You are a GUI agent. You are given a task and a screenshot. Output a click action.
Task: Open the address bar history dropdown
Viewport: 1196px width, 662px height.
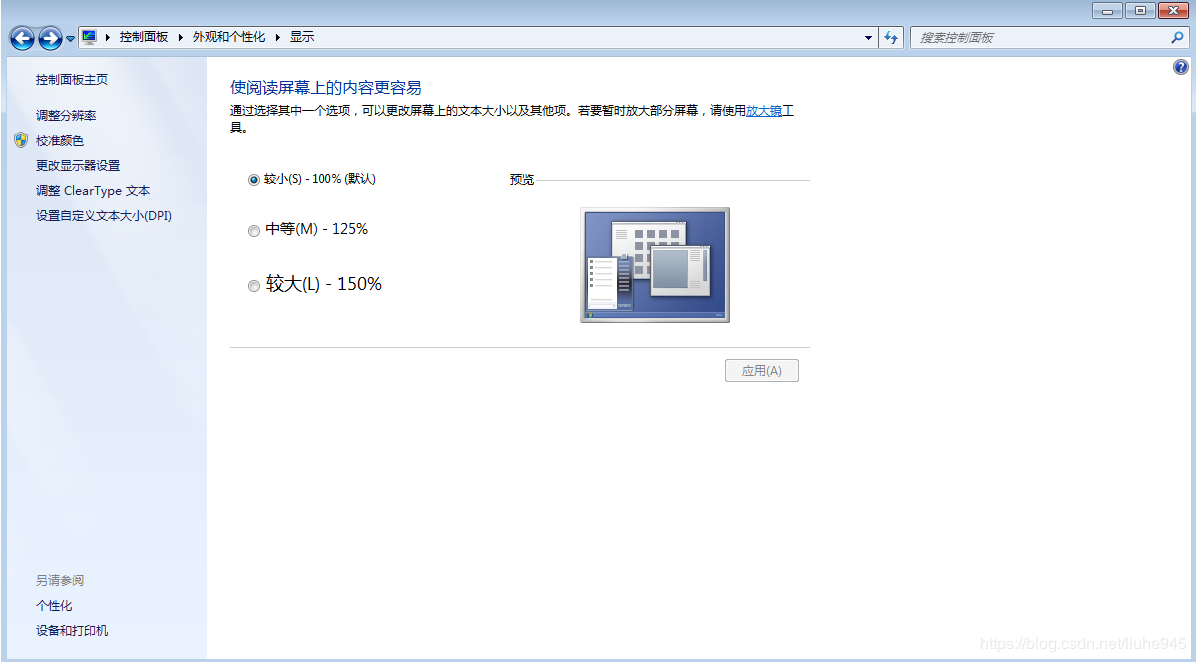tap(868, 37)
